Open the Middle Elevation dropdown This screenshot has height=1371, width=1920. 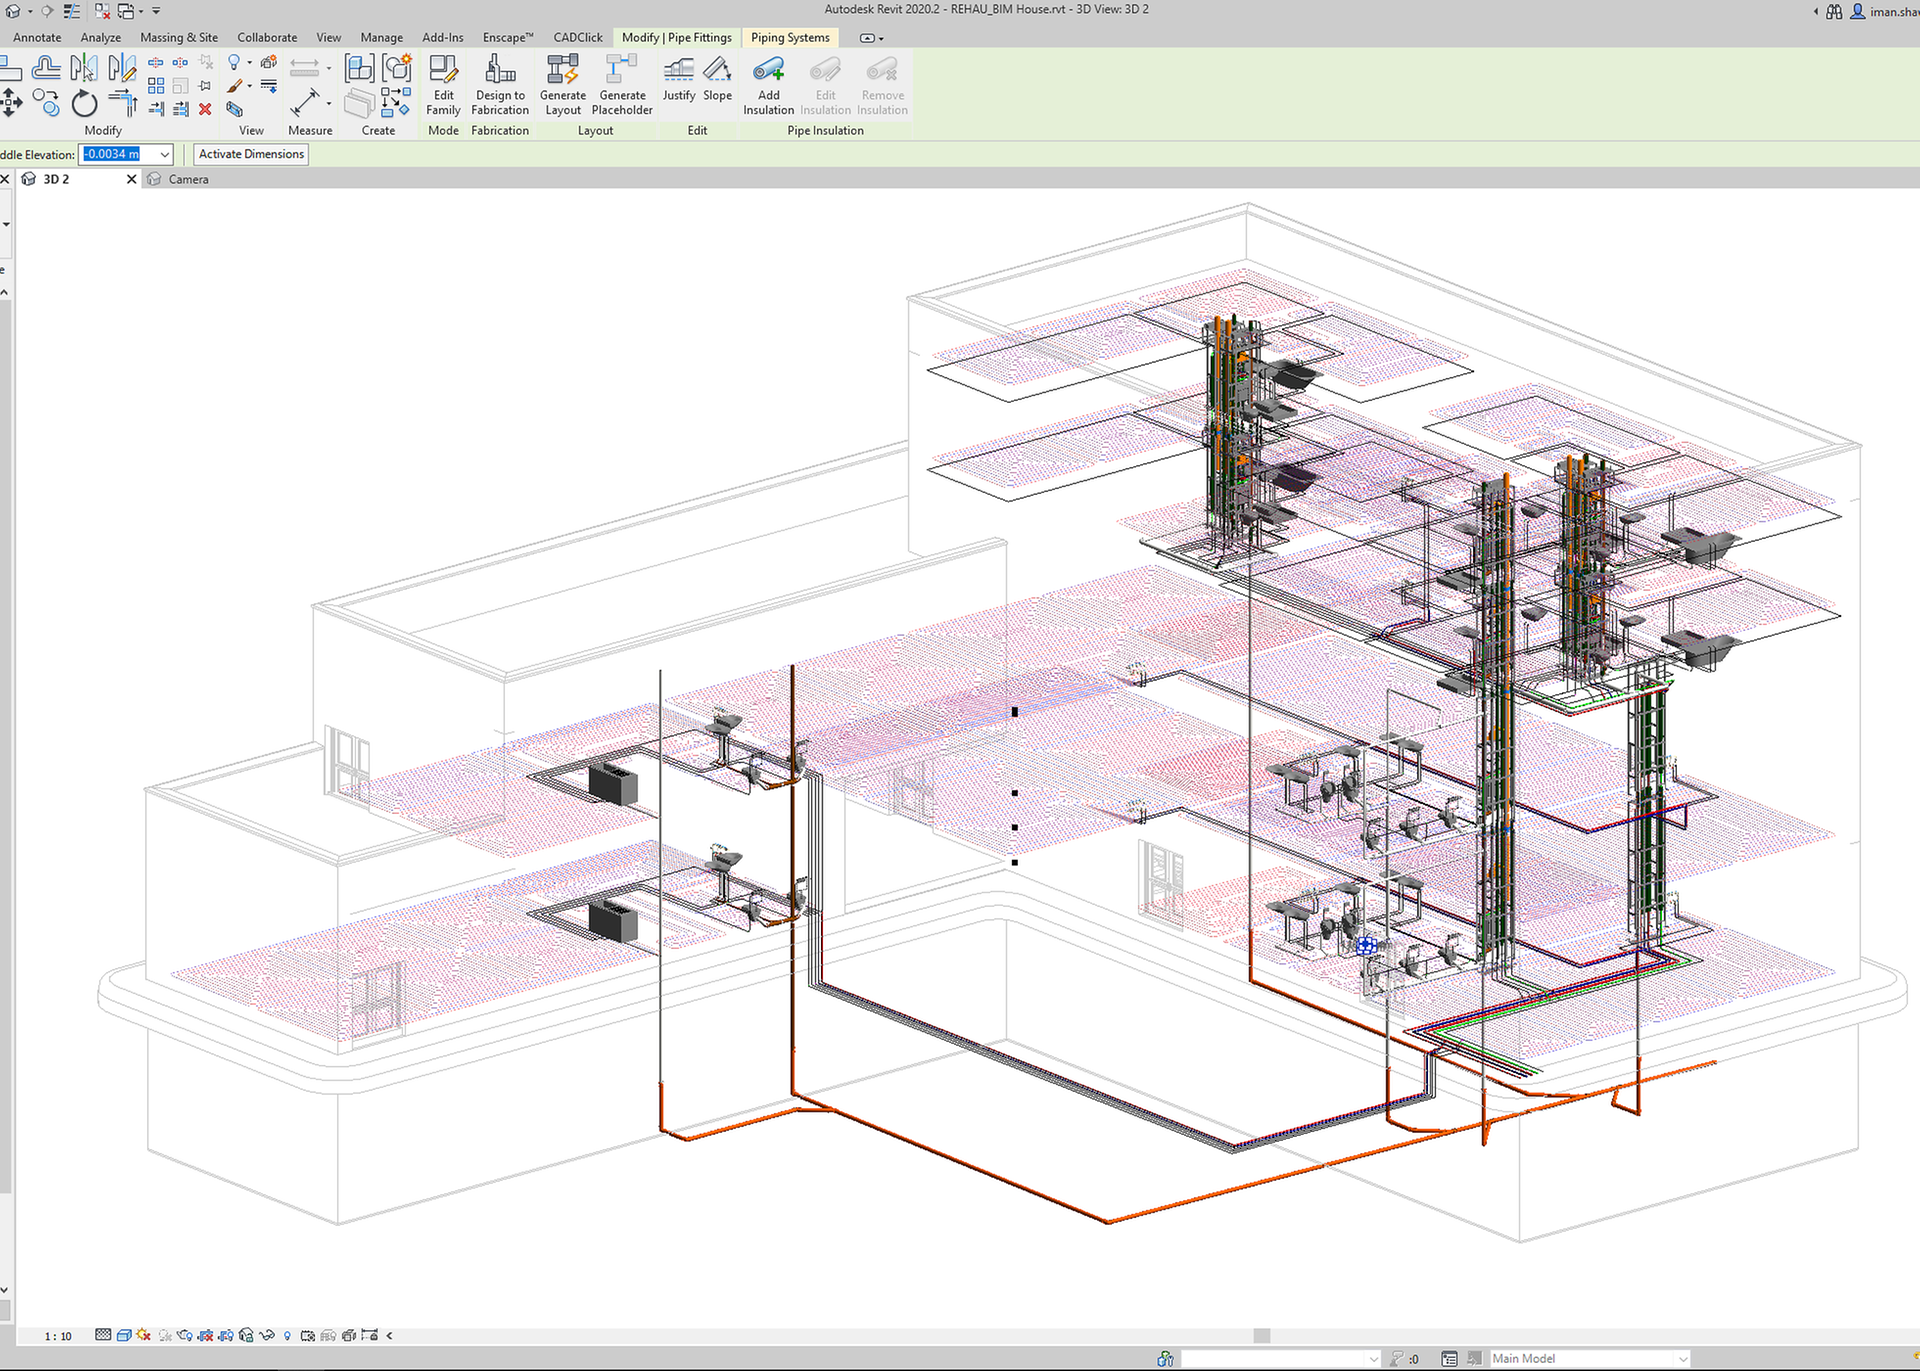pyautogui.click(x=163, y=154)
